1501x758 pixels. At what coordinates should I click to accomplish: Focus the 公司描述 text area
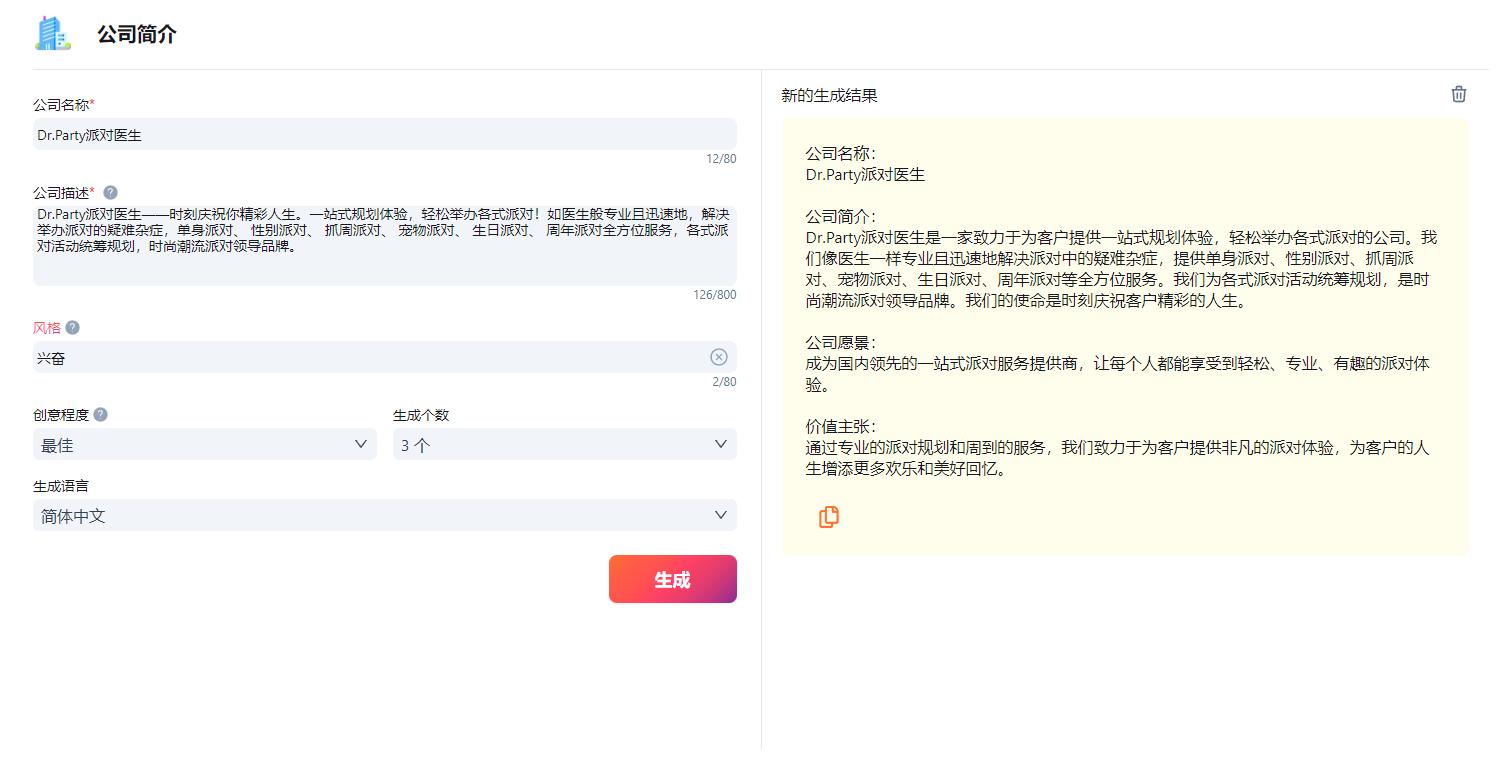coord(385,245)
